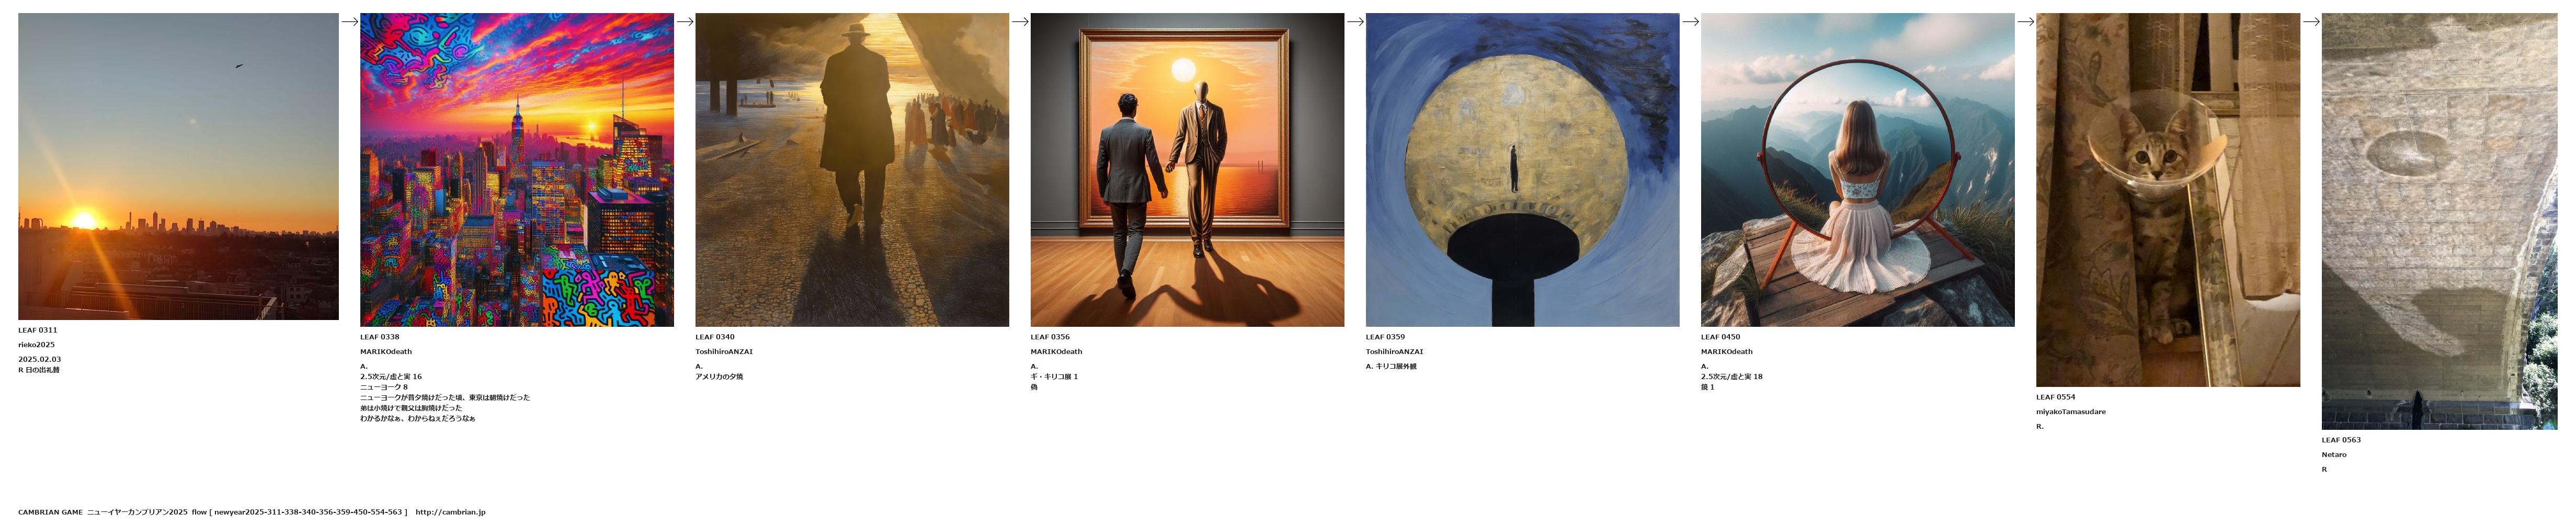This screenshot has height=525, width=2576.
Task: Select the man in hat sunset painting
Action: [852, 170]
